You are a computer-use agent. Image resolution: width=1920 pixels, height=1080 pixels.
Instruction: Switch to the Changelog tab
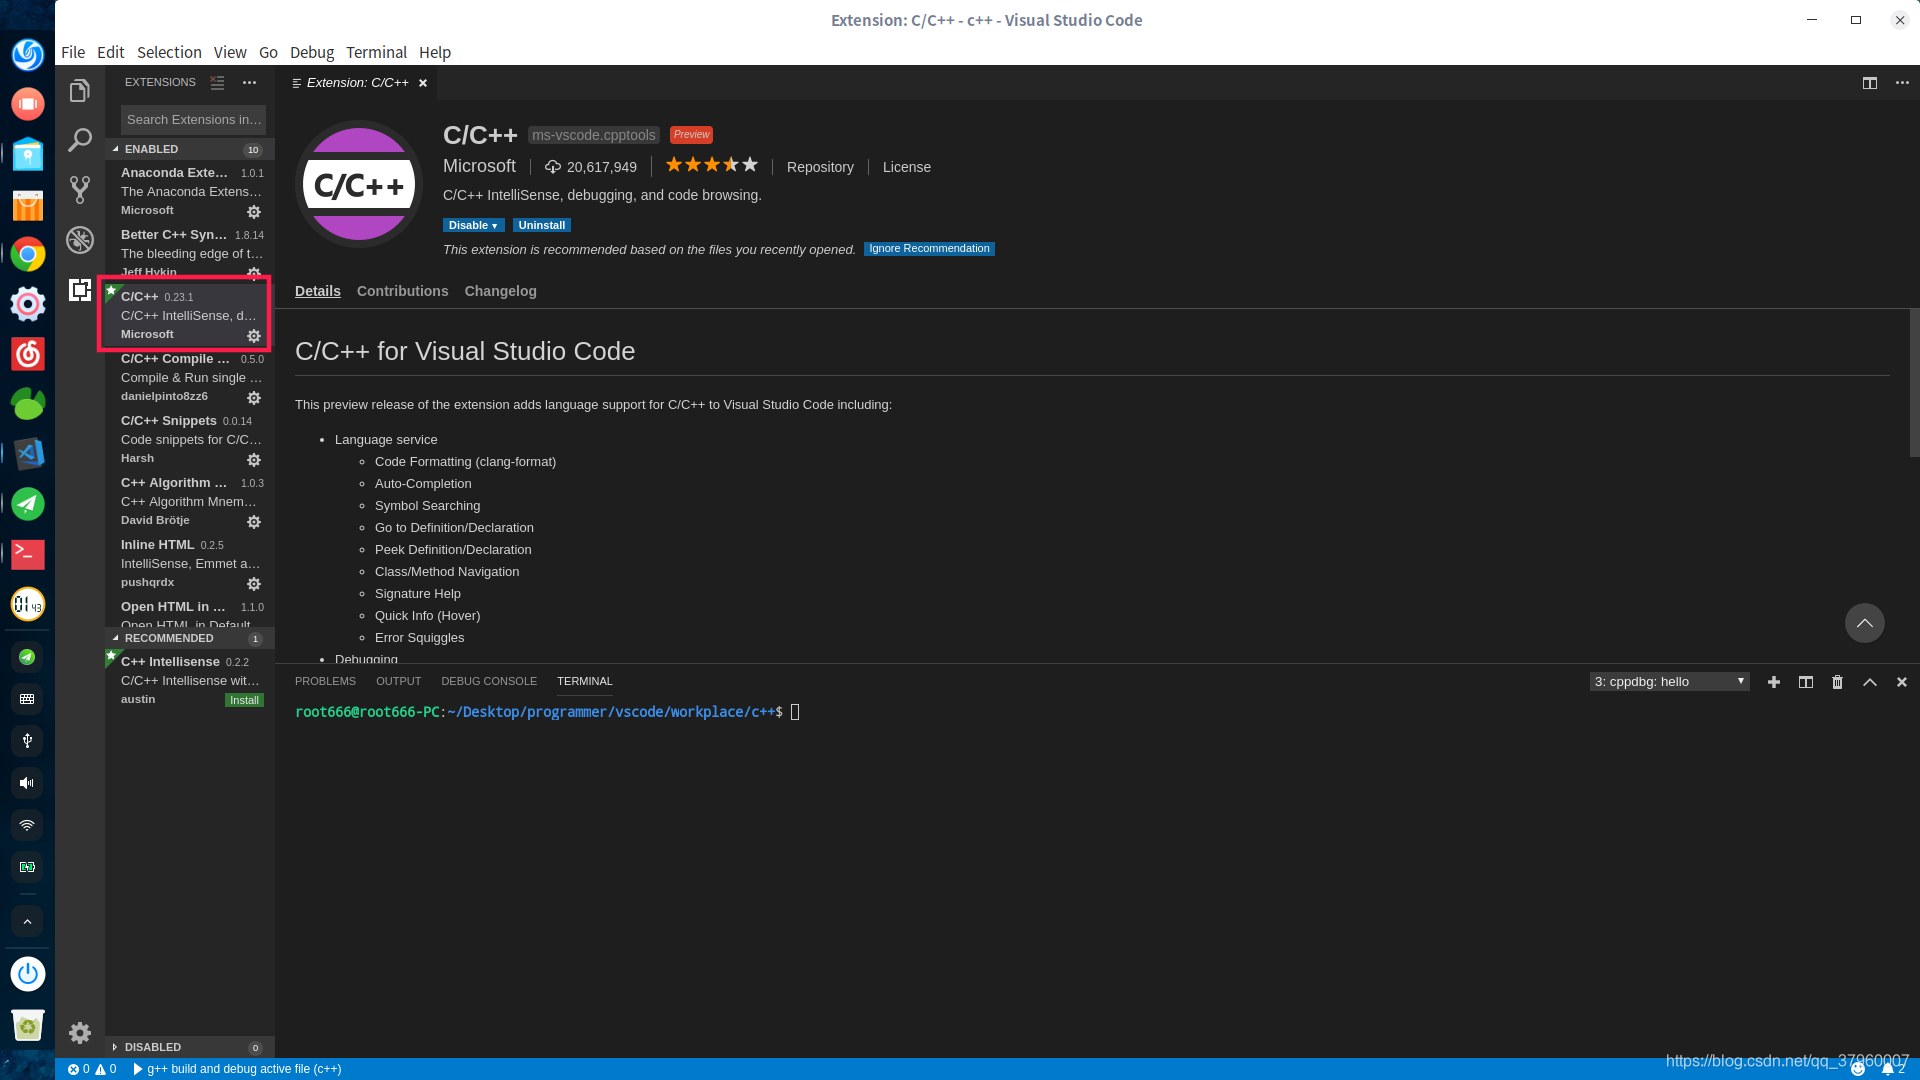(500, 291)
